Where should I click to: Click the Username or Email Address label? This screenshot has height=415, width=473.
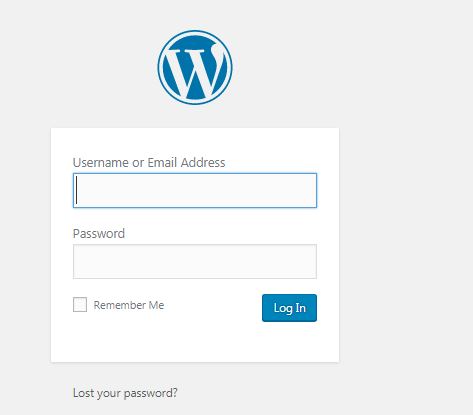coord(149,162)
